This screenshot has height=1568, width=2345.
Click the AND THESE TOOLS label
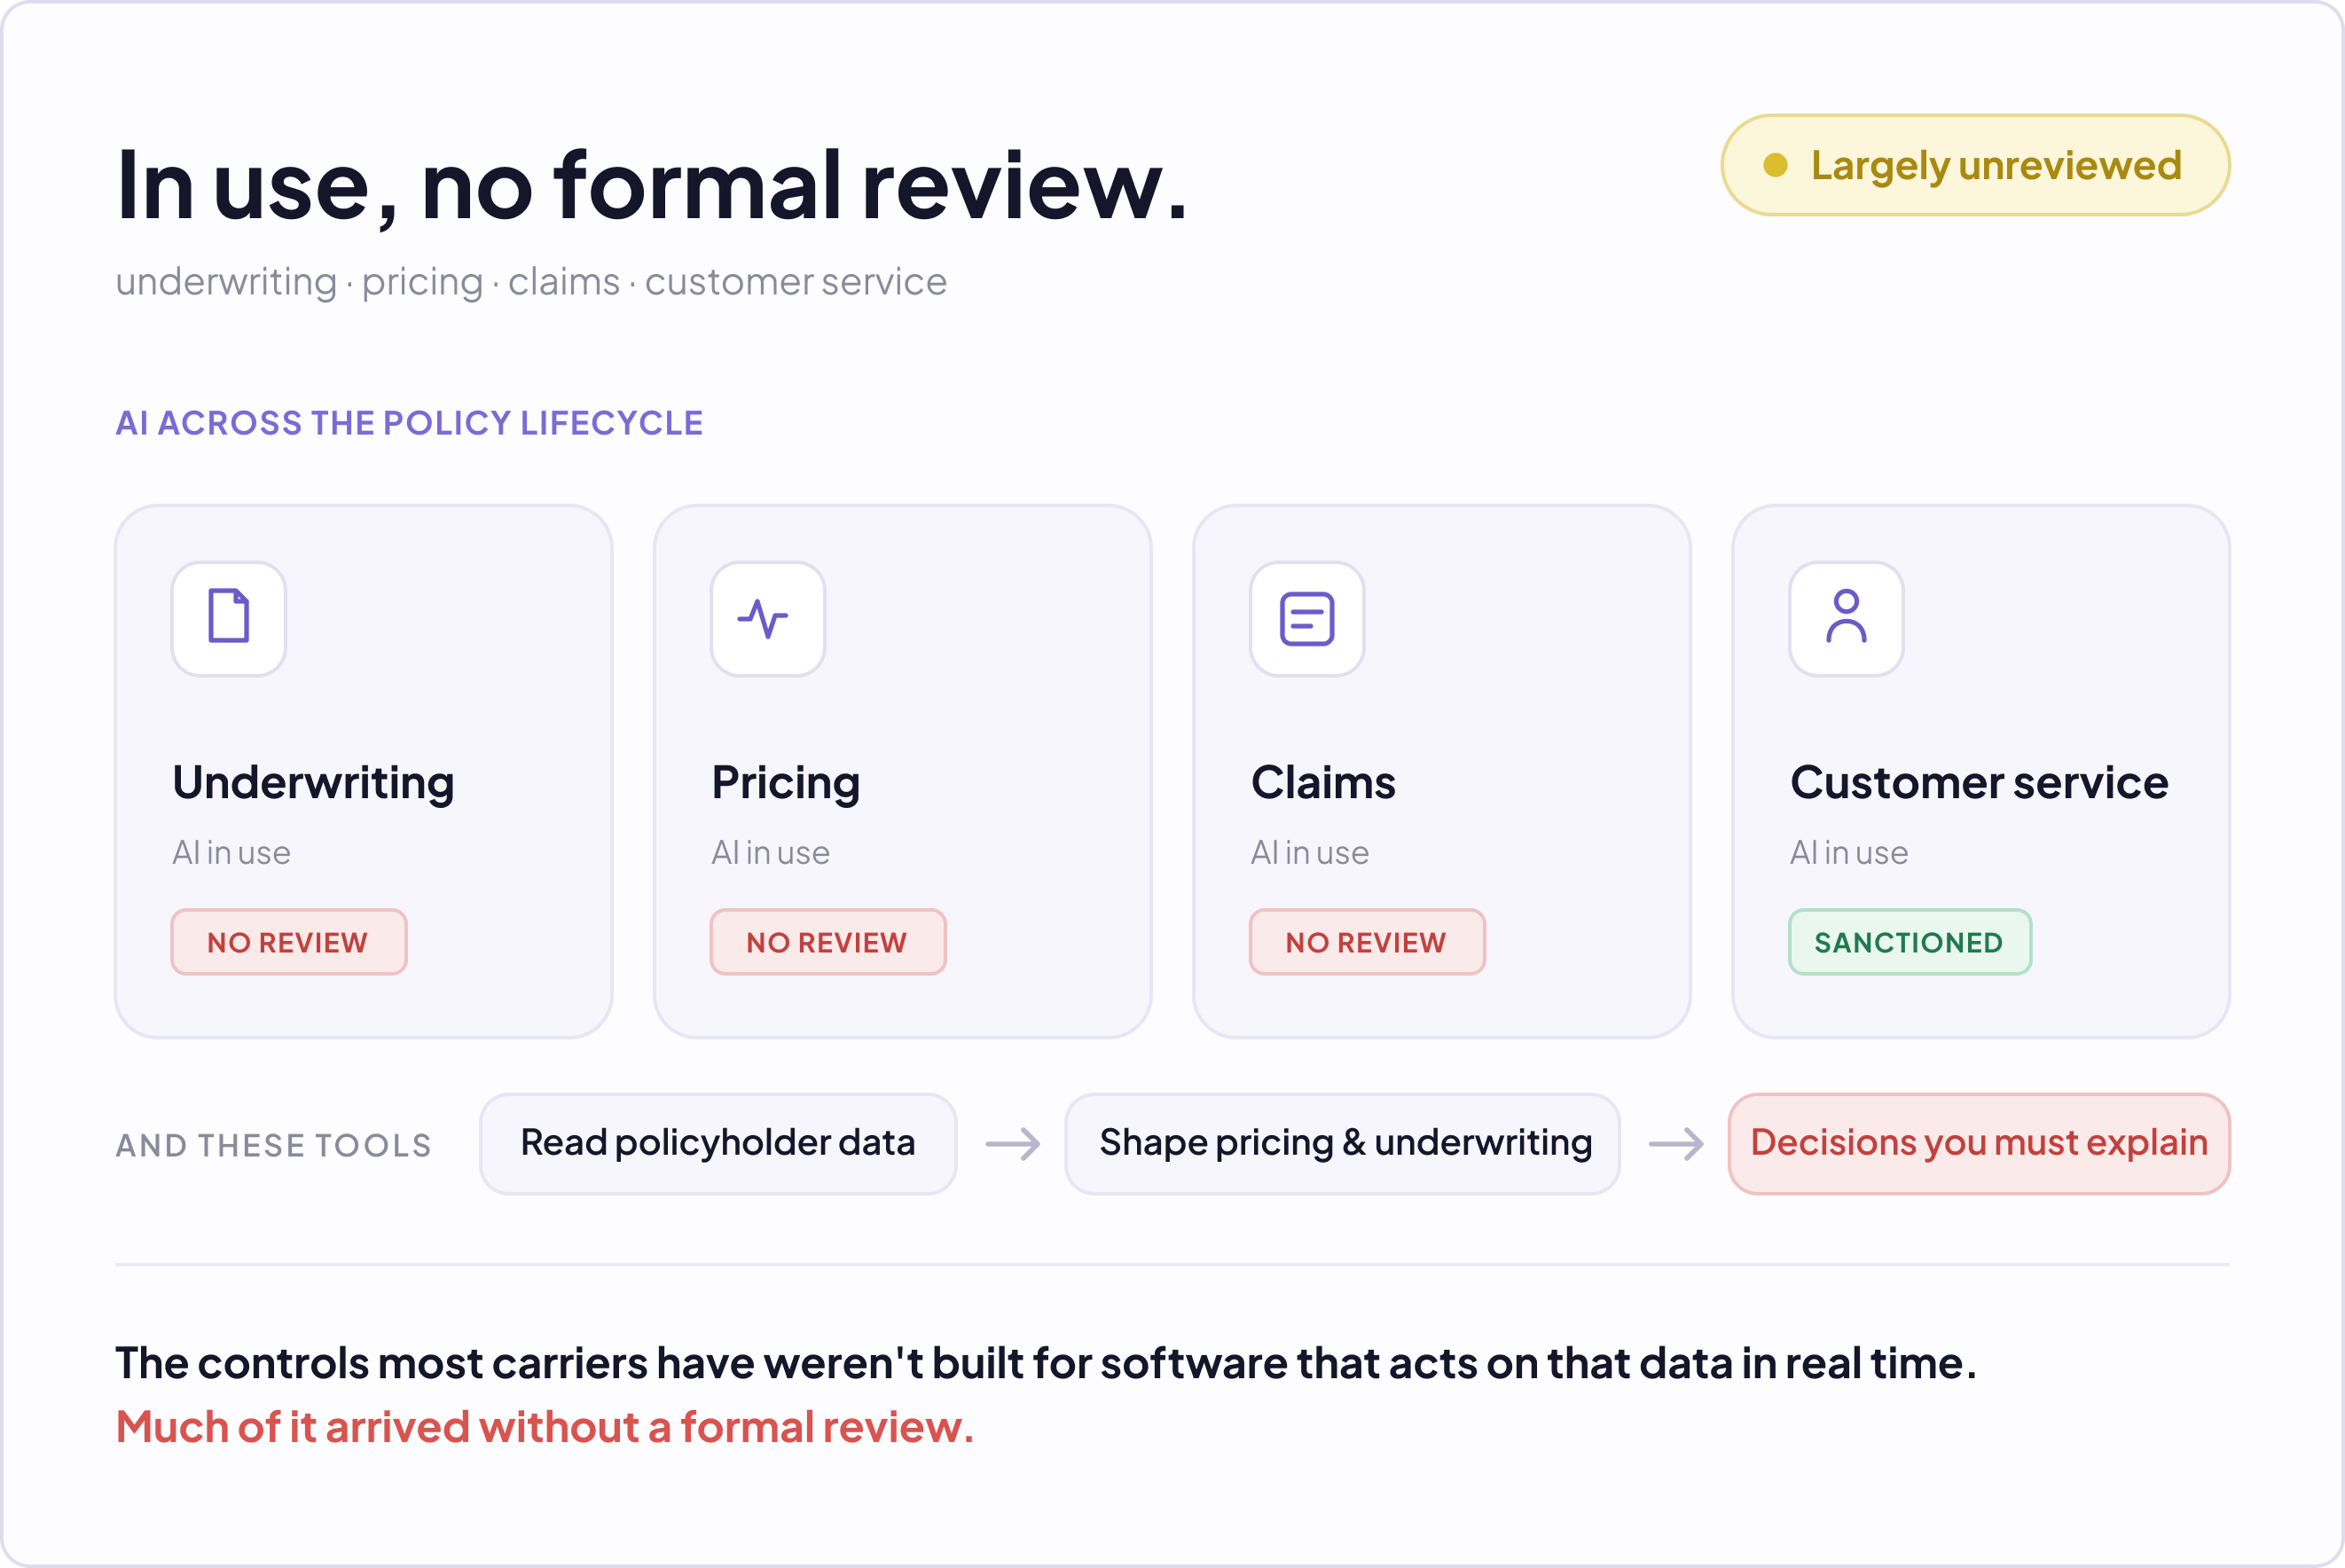(x=274, y=1145)
